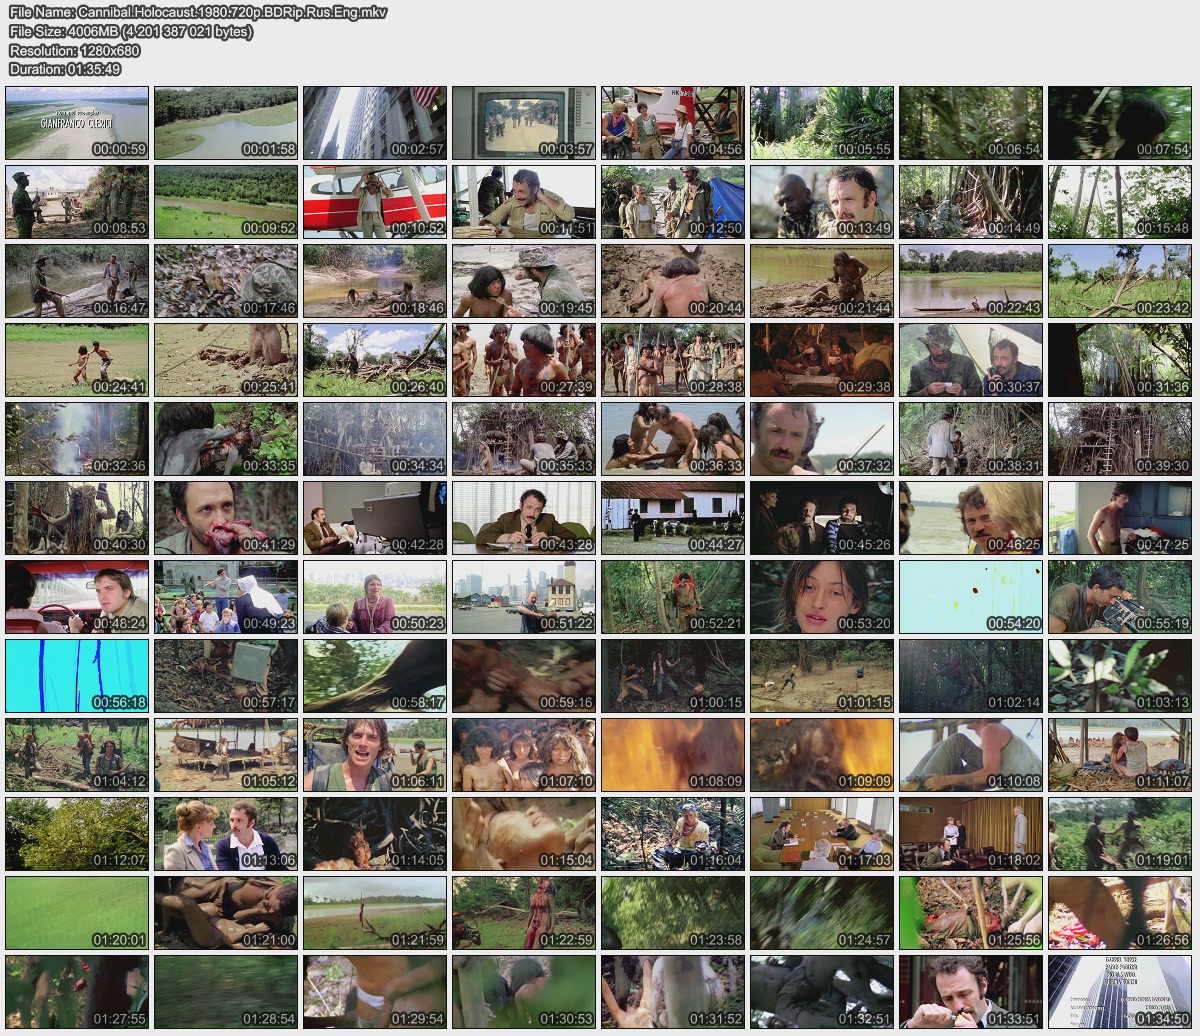Select the car driver thumbnail at 00:48:24
Screen dimensions: 1200x1036
[77, 597]
